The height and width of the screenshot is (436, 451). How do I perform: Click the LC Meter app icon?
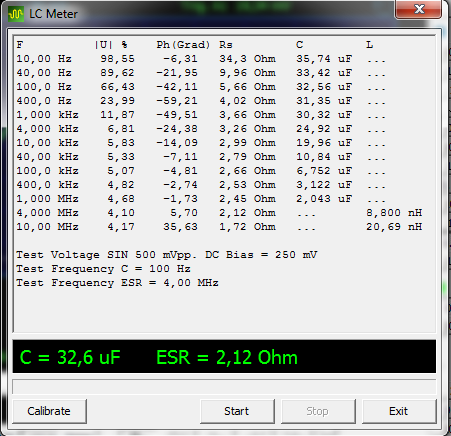coord(16,14)
